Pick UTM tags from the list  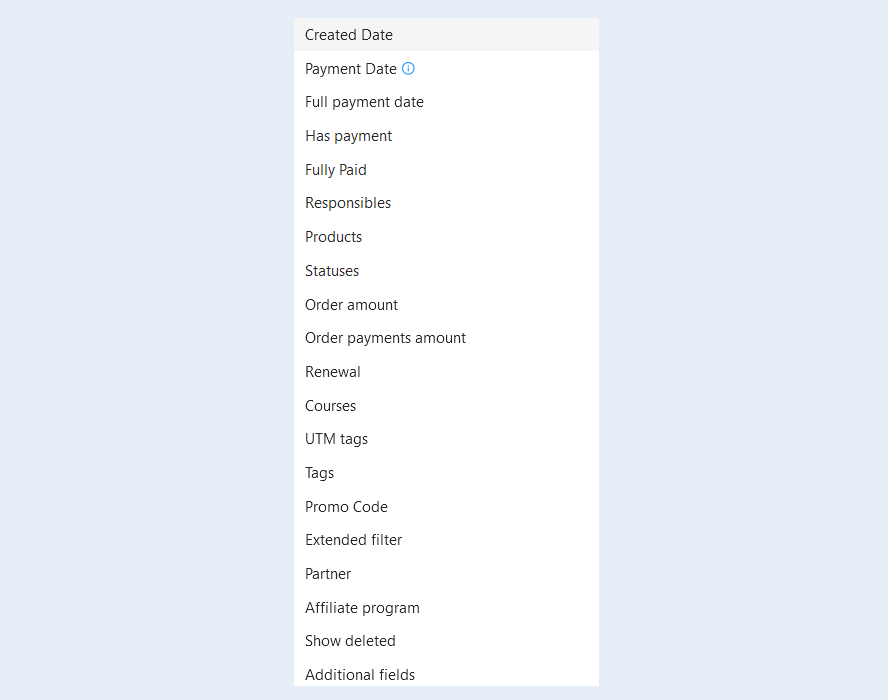point(446,439)
